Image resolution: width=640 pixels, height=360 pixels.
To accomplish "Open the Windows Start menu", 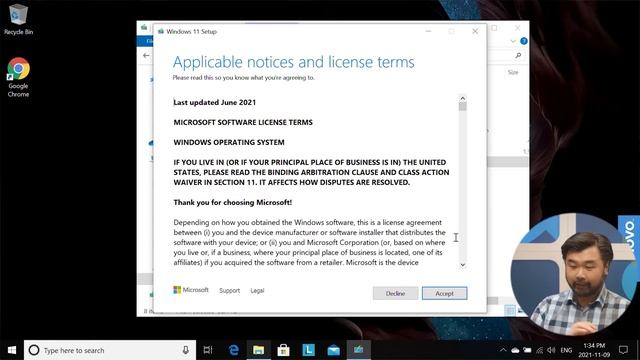I will point(12,350).
